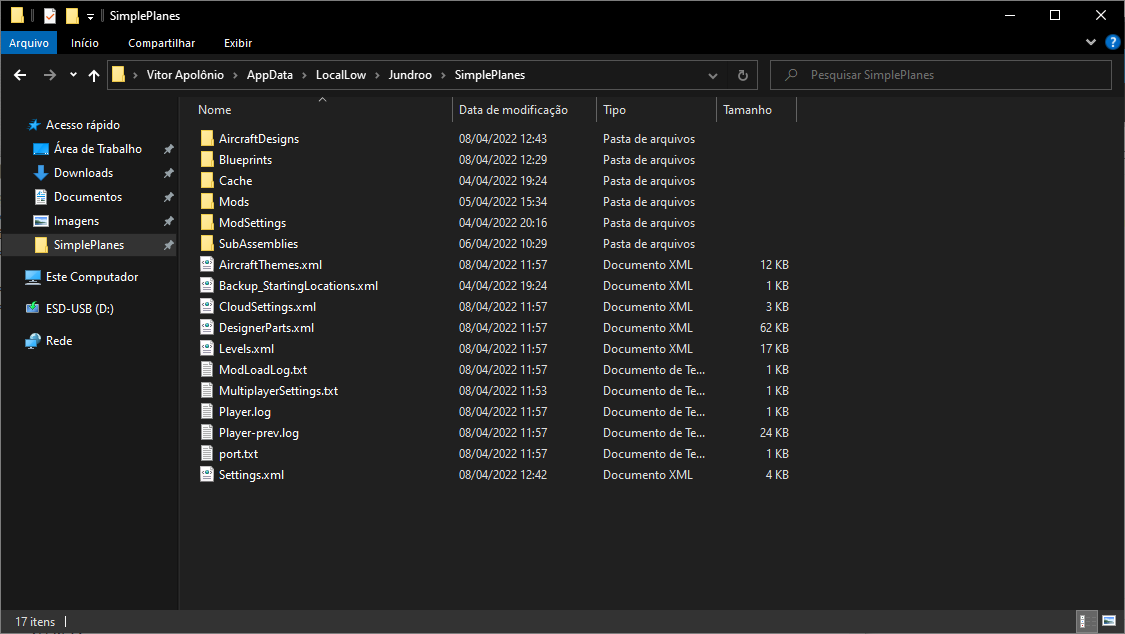Open the ESD-USB (D:) drive
The width and height of the screenshot is (1125, 634).
click(80, 308)
